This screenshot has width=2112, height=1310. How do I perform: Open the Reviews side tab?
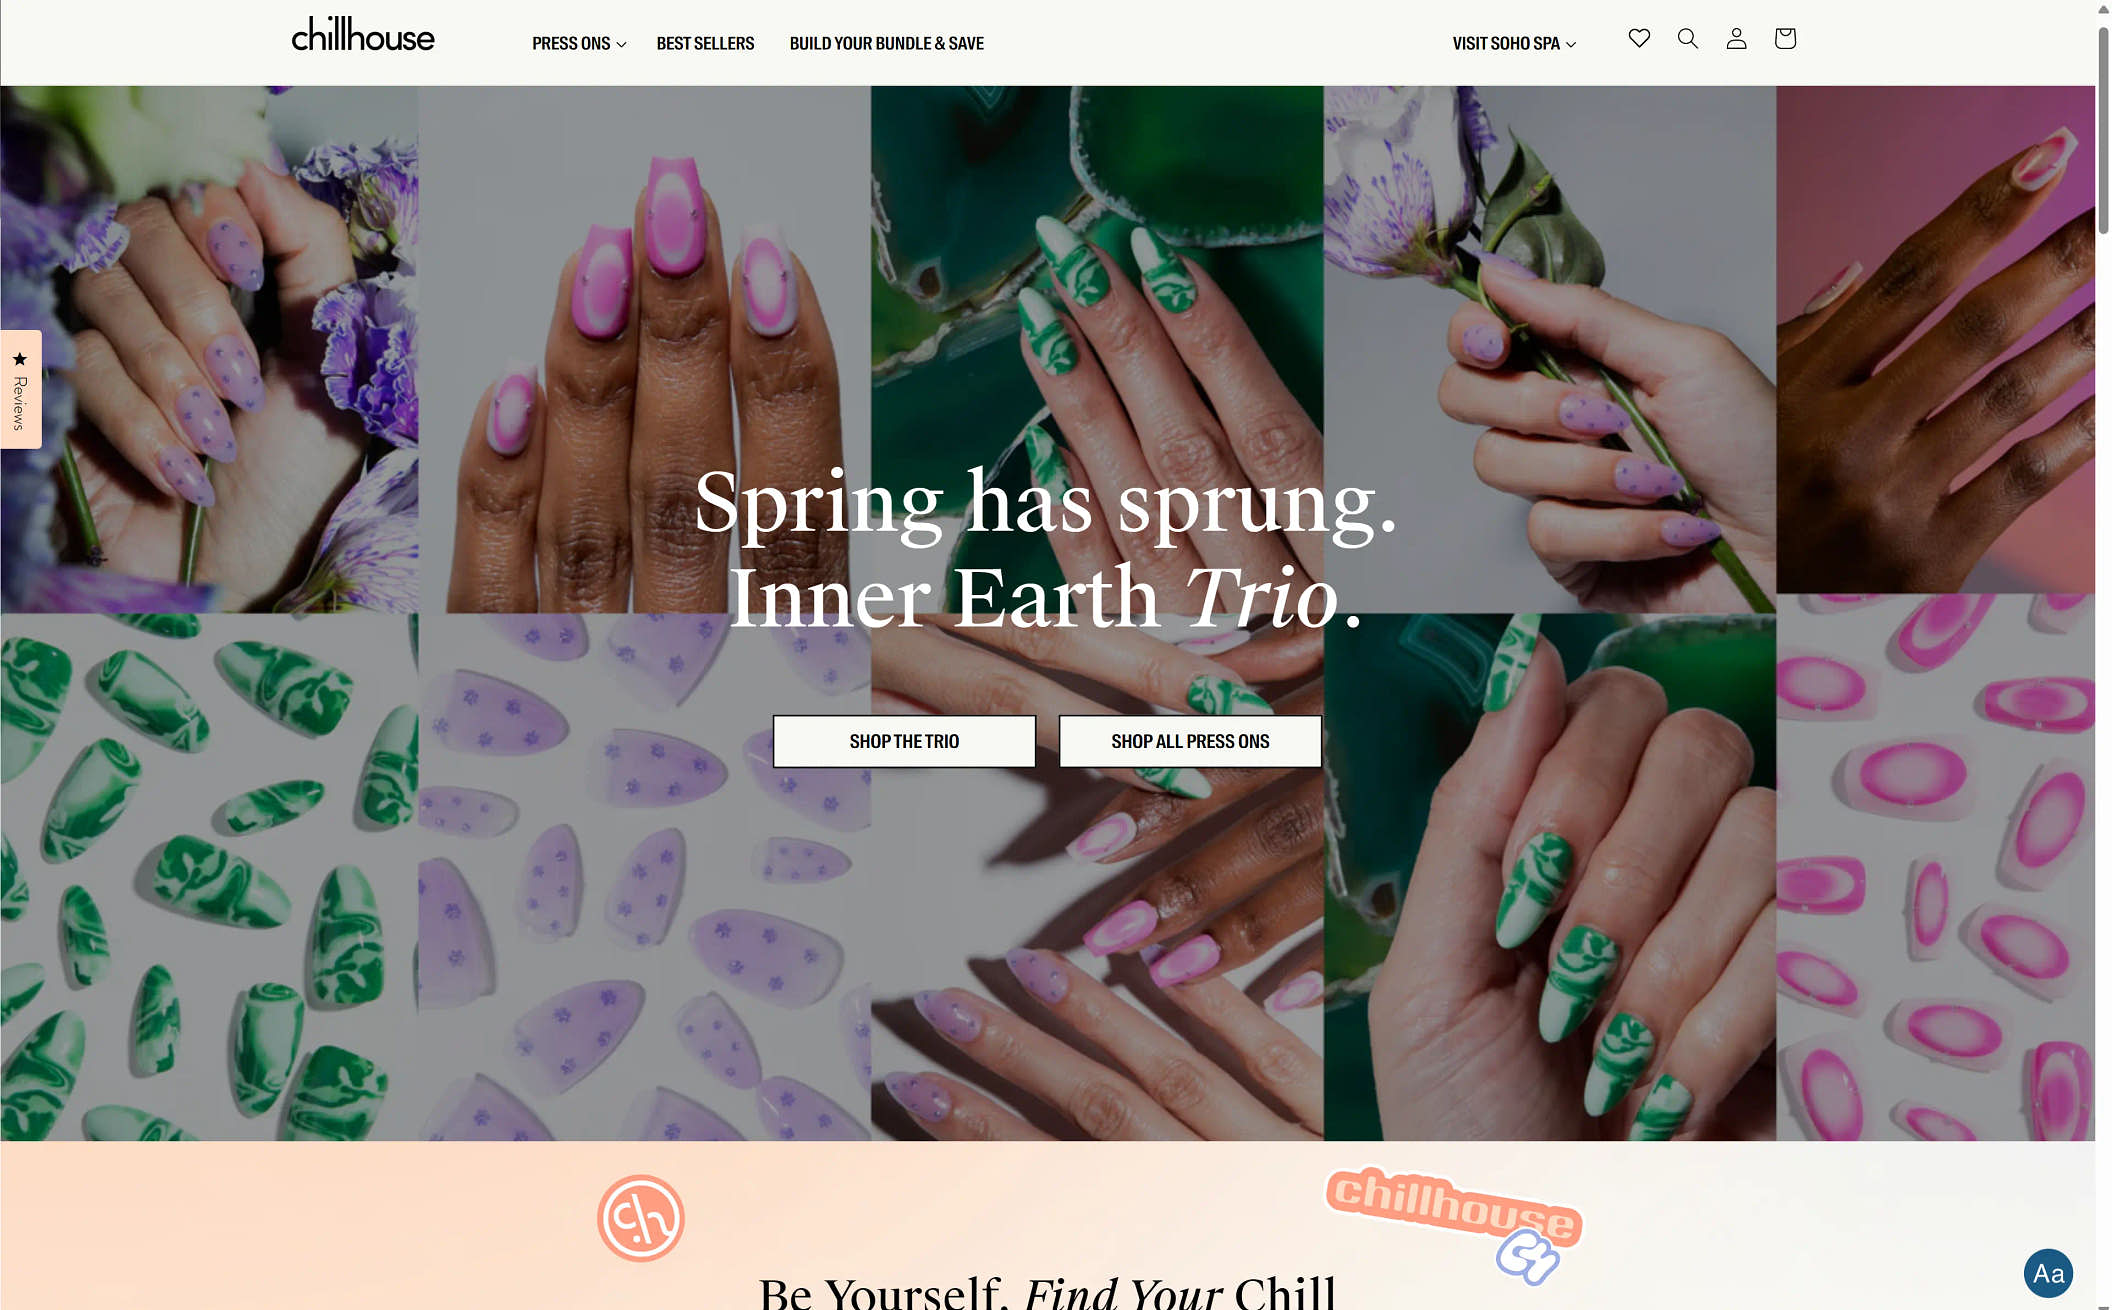[x=20, y=389]
